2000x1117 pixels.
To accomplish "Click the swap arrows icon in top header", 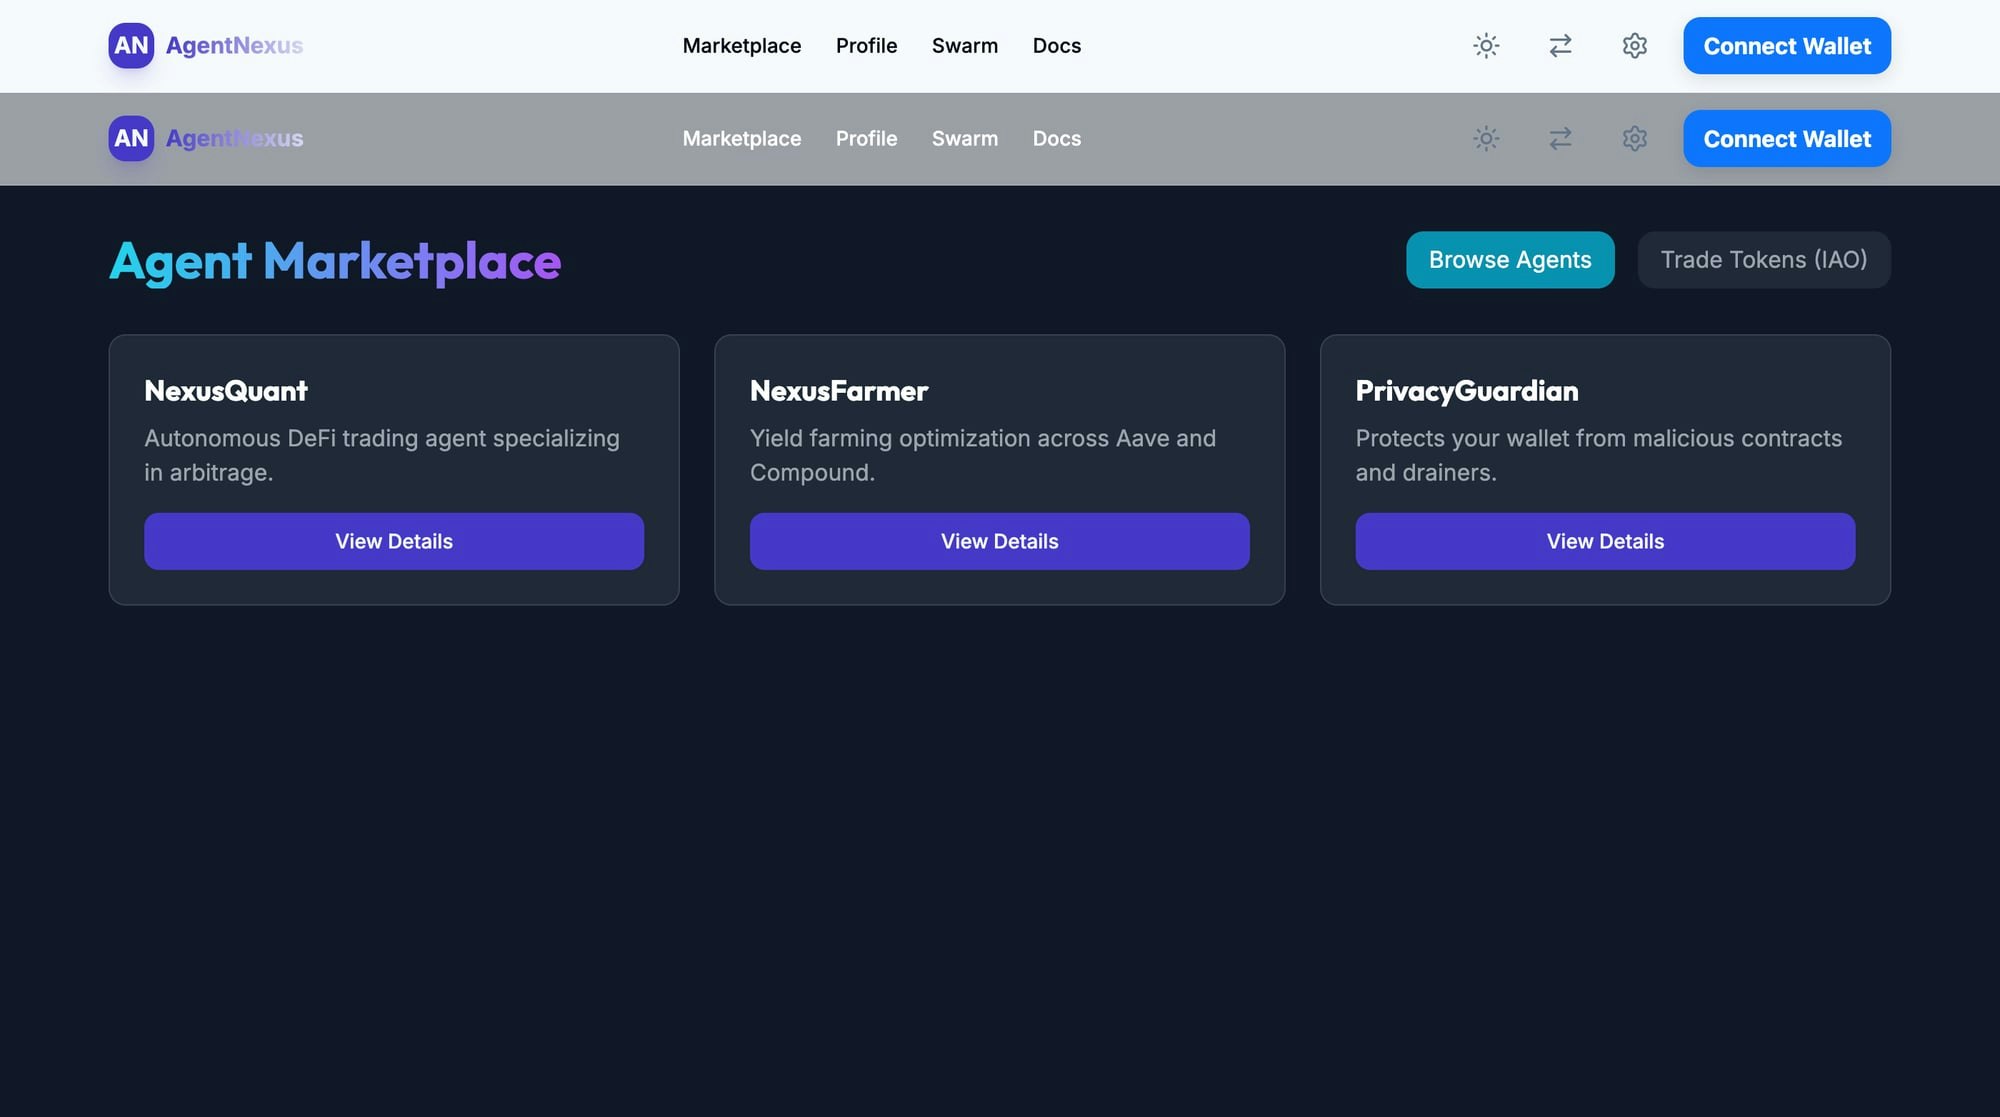I will pyautogui.click(x=1560, y=46).
